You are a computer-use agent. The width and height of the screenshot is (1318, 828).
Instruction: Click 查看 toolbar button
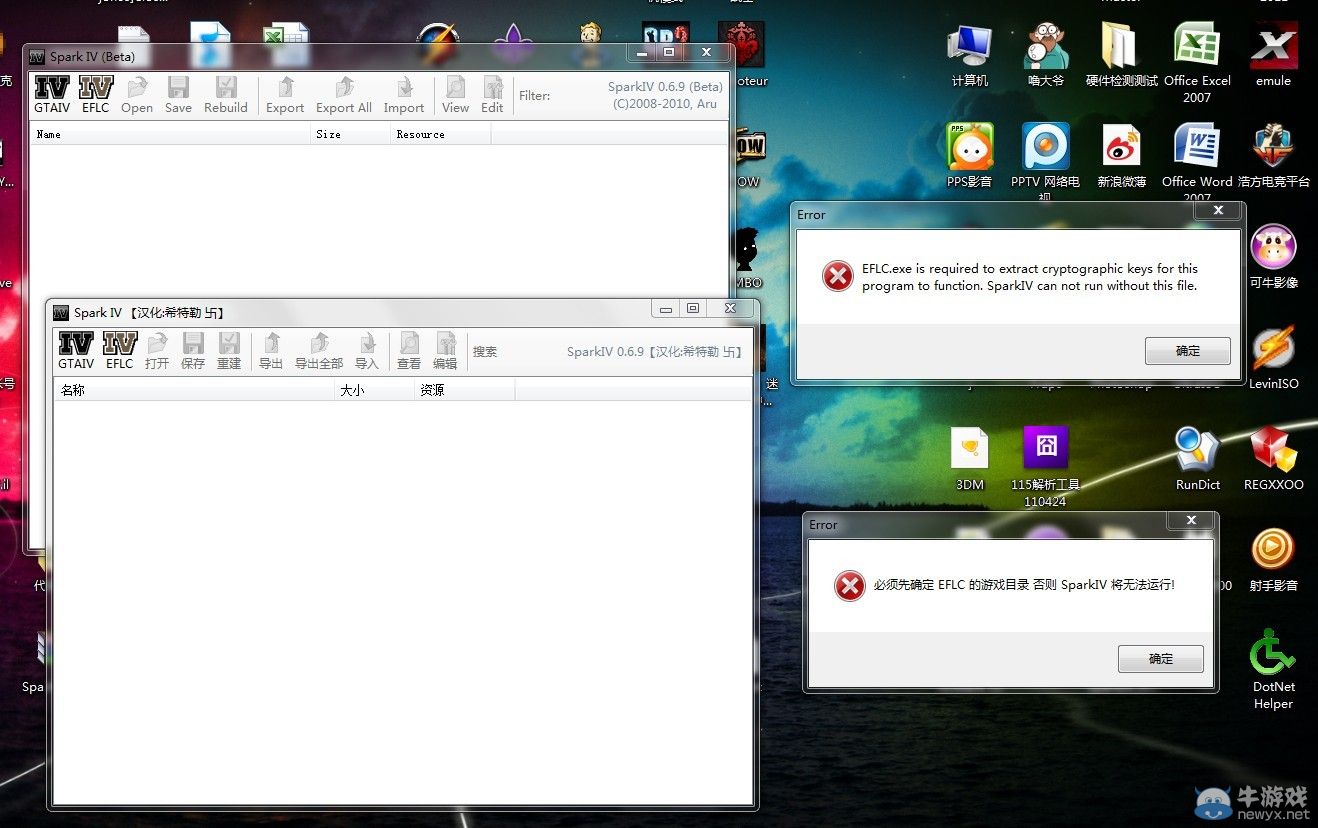coord(409,351)
